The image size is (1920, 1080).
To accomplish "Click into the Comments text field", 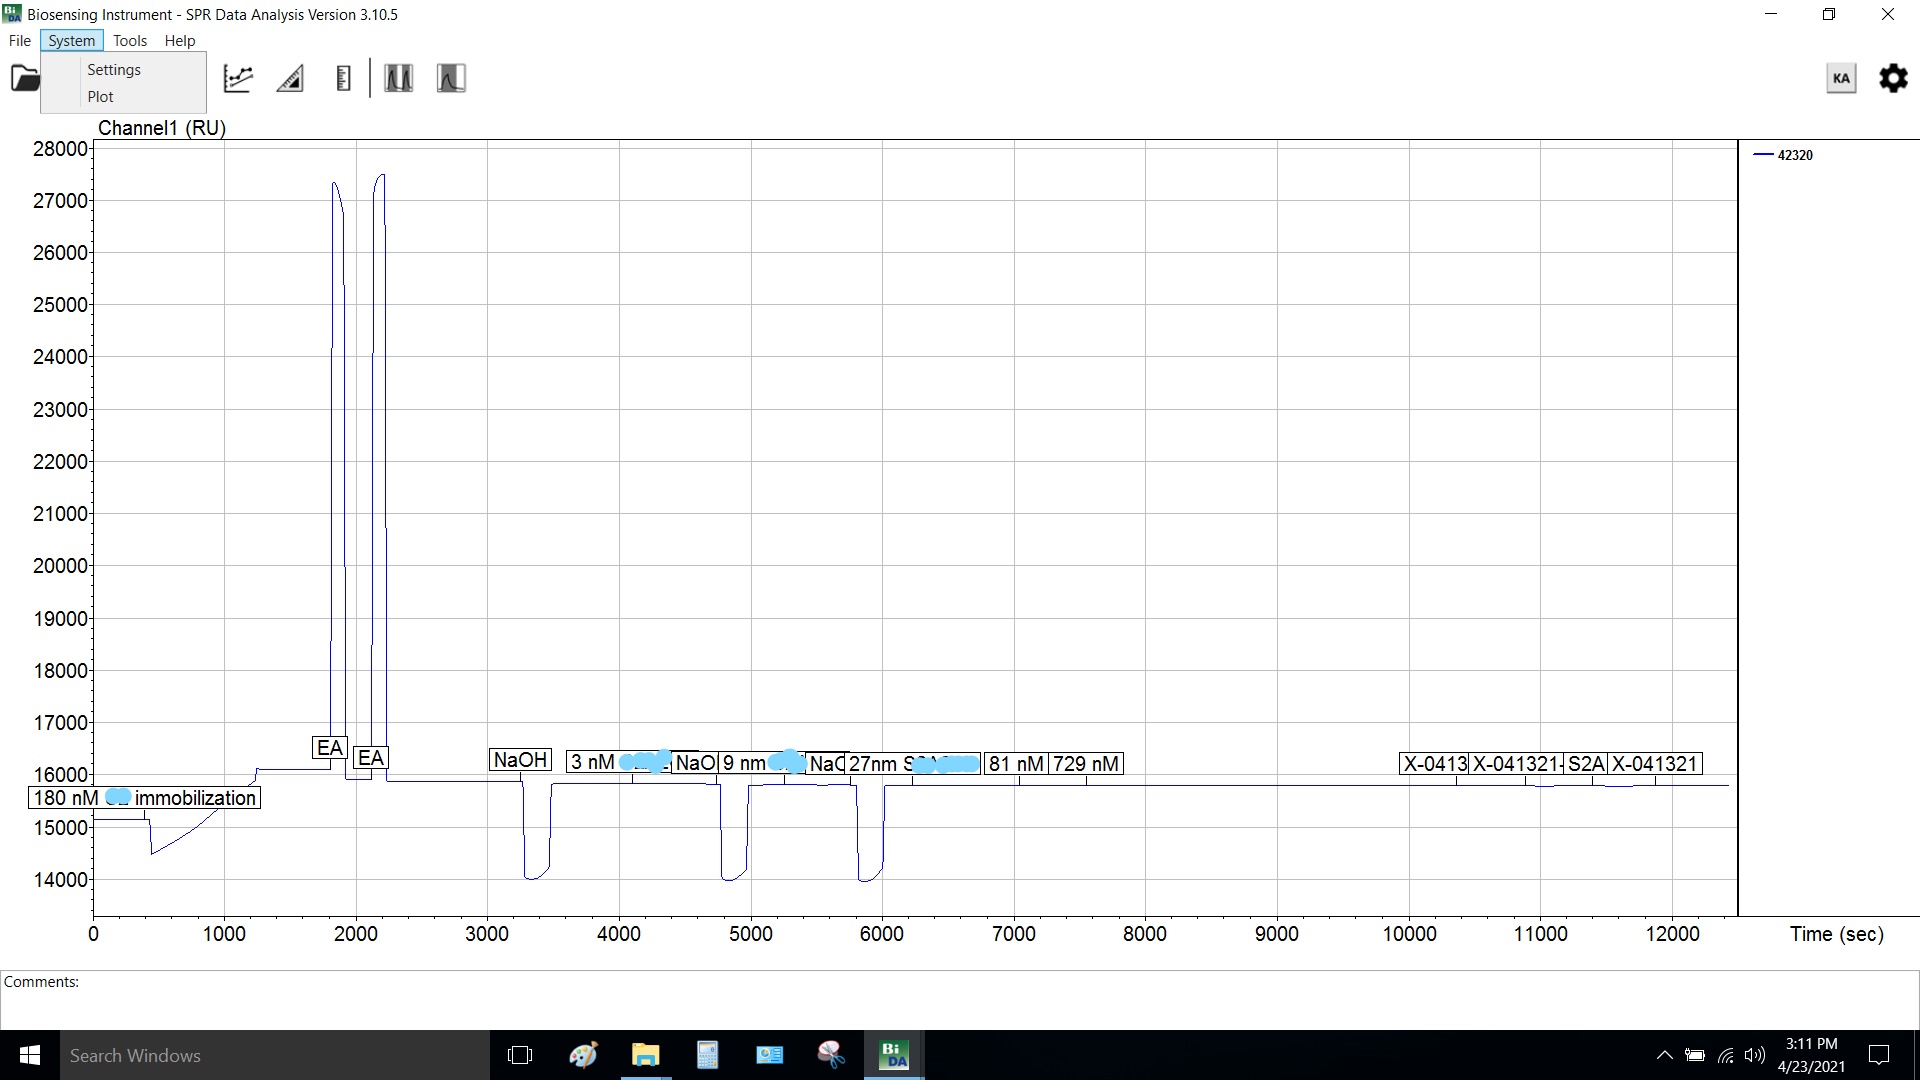I will tap(960, 1003).
